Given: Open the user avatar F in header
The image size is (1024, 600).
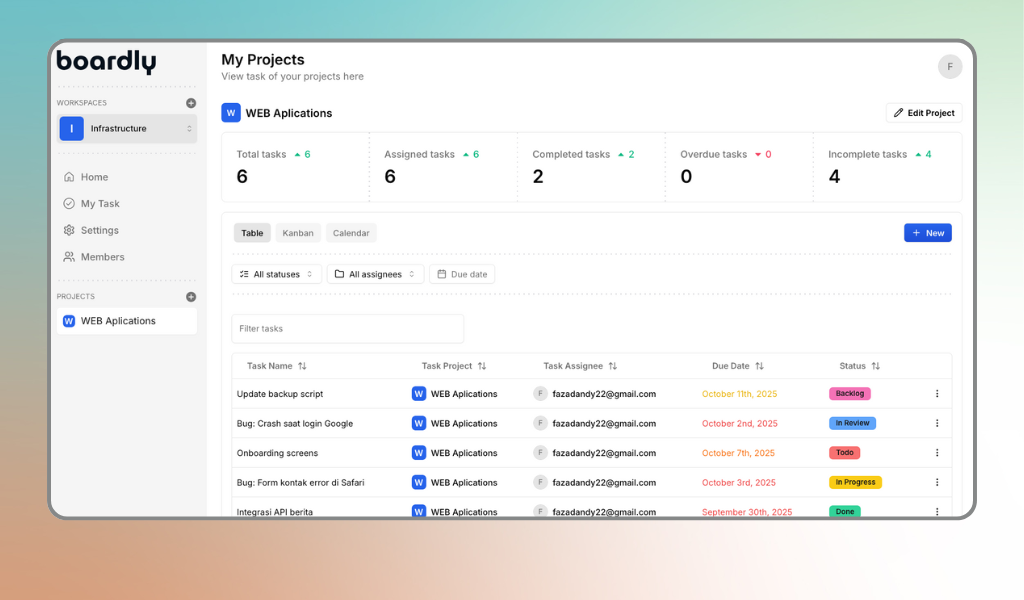Looking at the screenshot, I should [949, 67].
